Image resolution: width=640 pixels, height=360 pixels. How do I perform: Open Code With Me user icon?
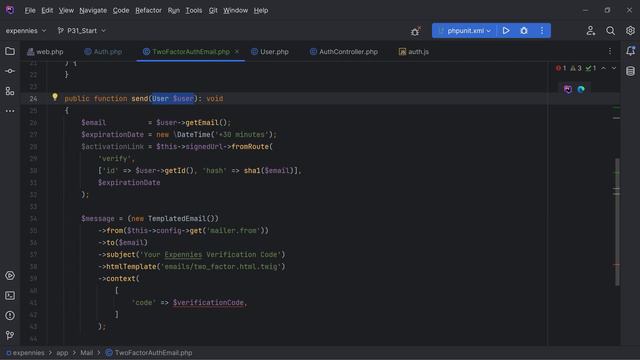pyautogui.click(x=591, y=31)
